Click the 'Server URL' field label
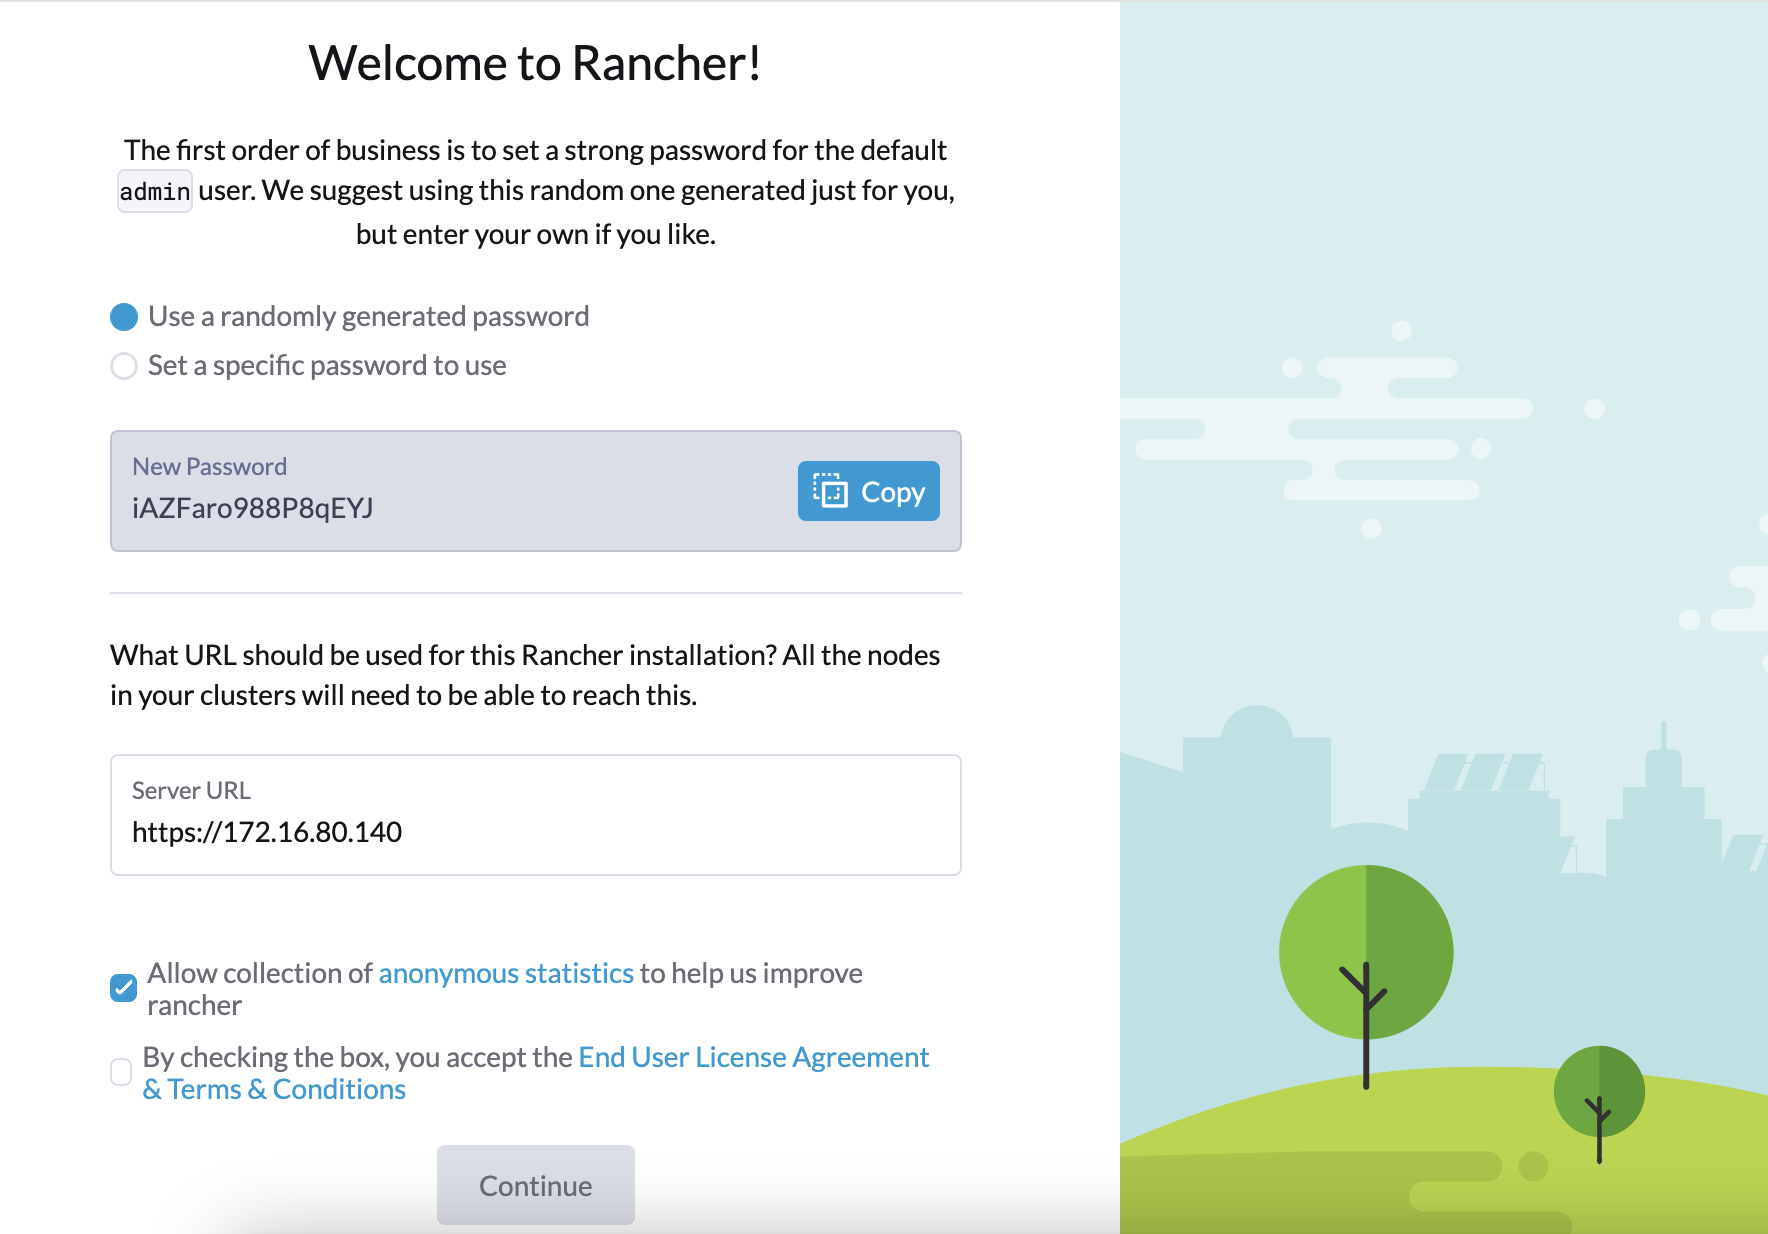 (x=191, y=791)
